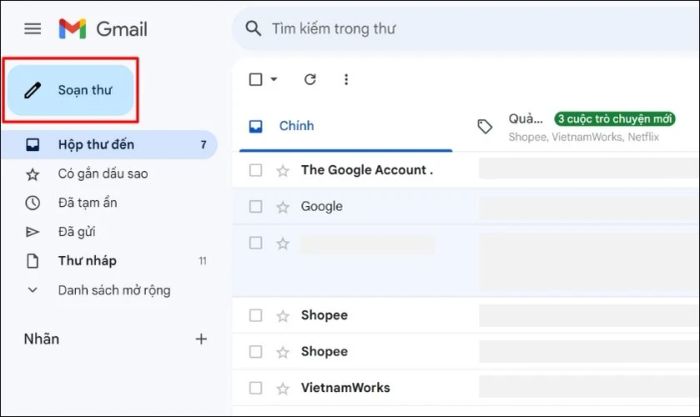Tick the checkbox for The Google Account email

pos(256,170)
